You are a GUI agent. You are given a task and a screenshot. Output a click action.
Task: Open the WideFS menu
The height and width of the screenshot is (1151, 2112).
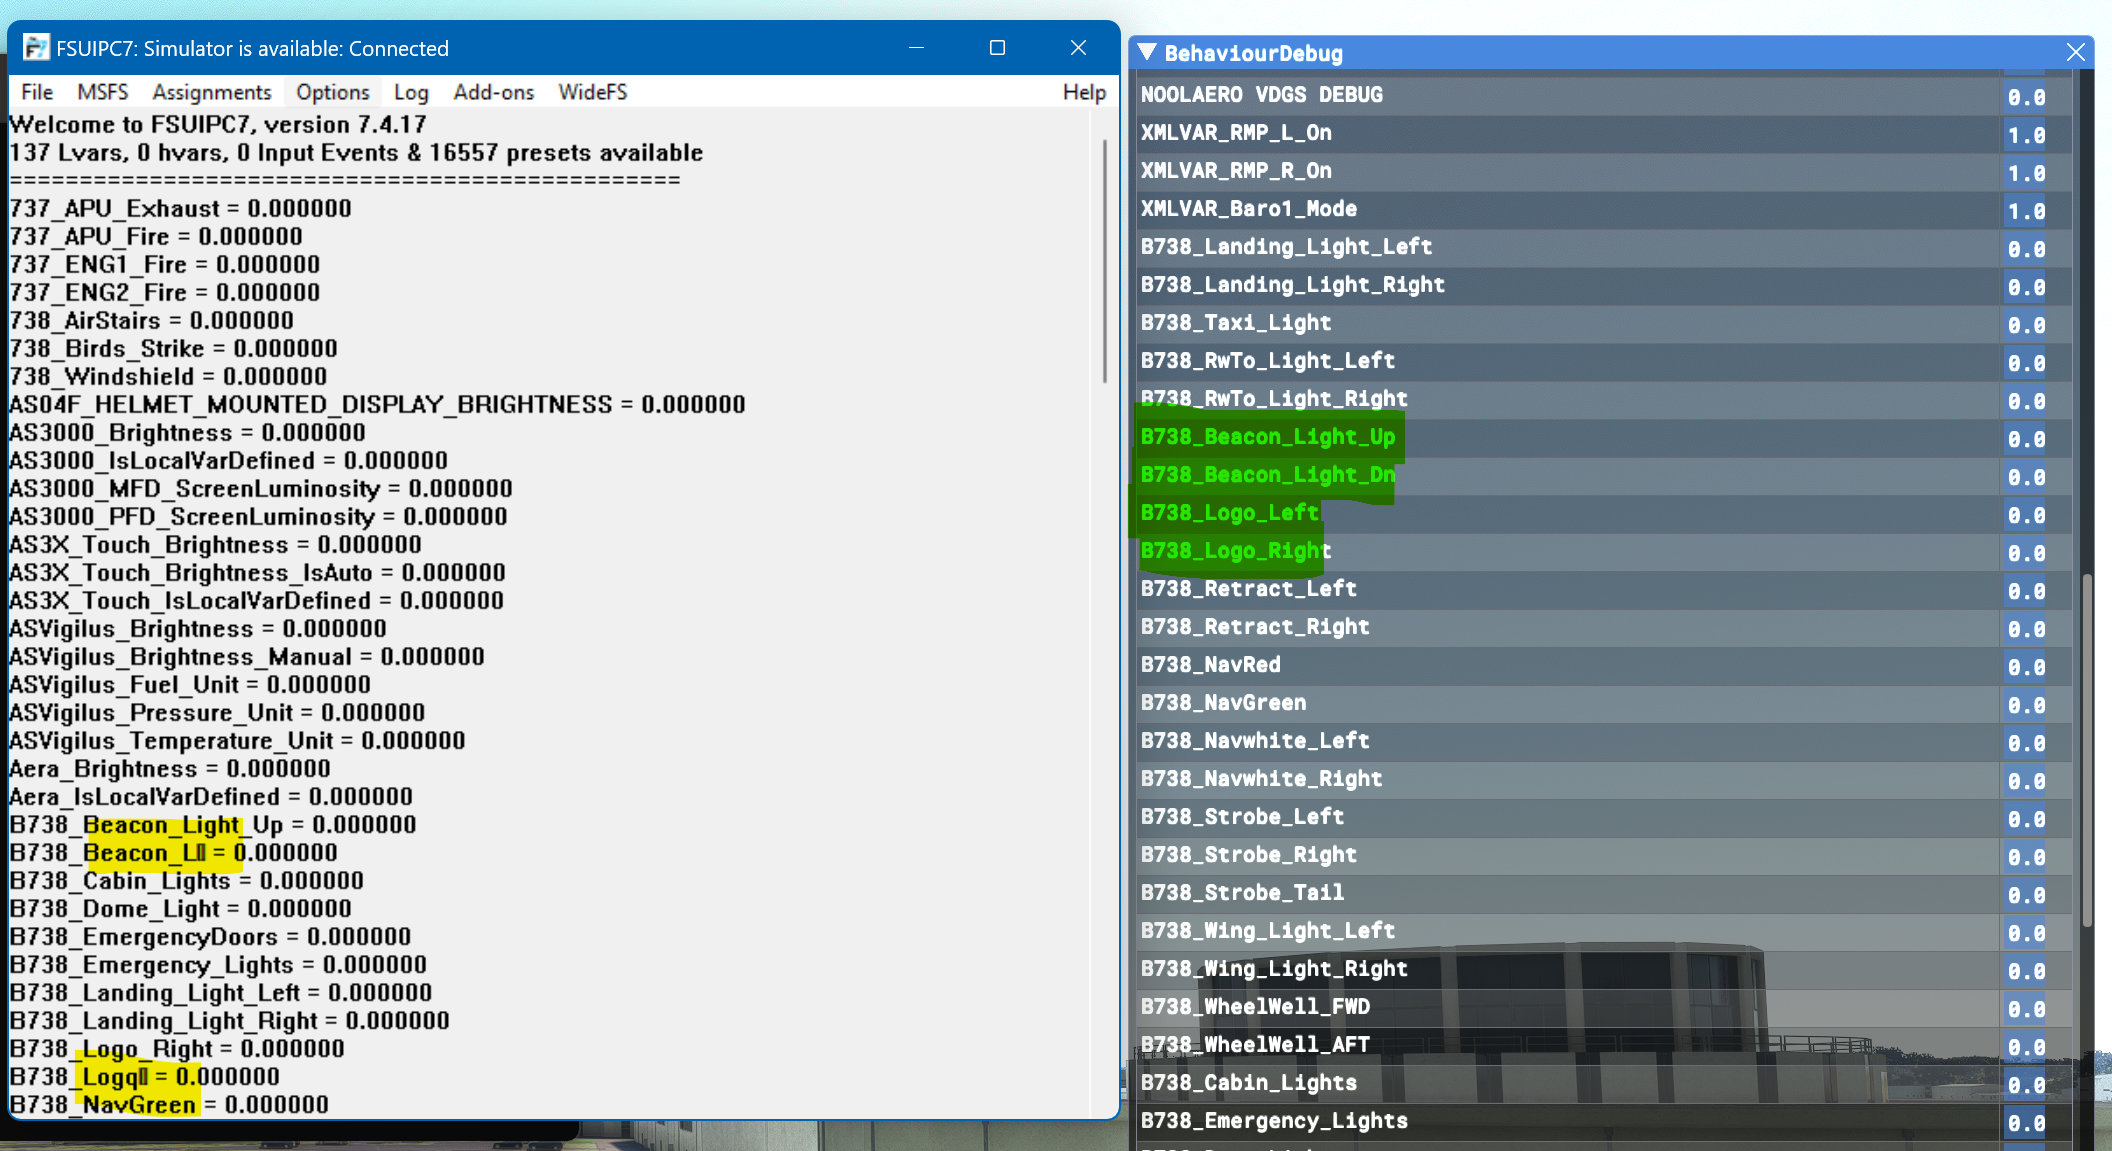tap(593, 92)
